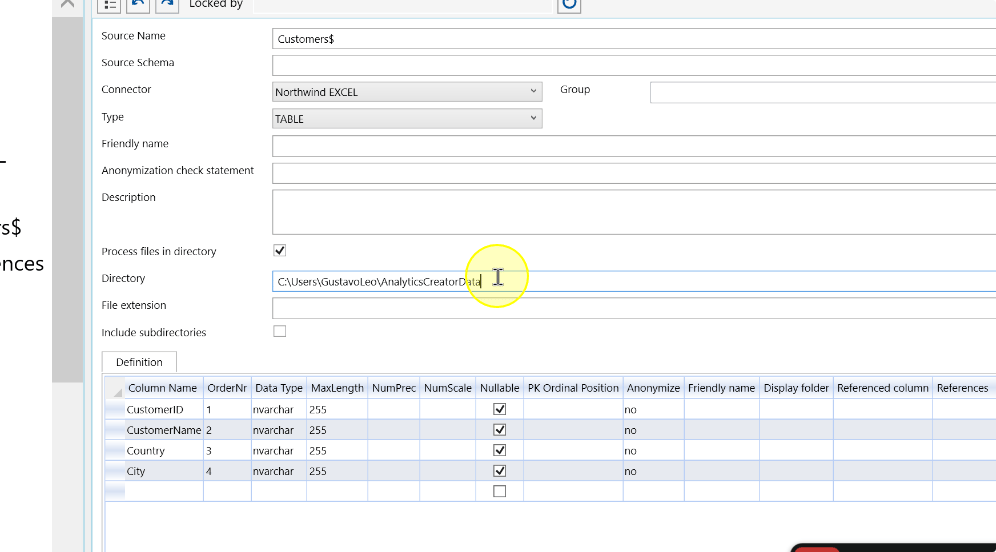Image resolution: width=996 pixels, height=552 pixels.
Task: Click the Column Name column header
Action: click(163, 388)
